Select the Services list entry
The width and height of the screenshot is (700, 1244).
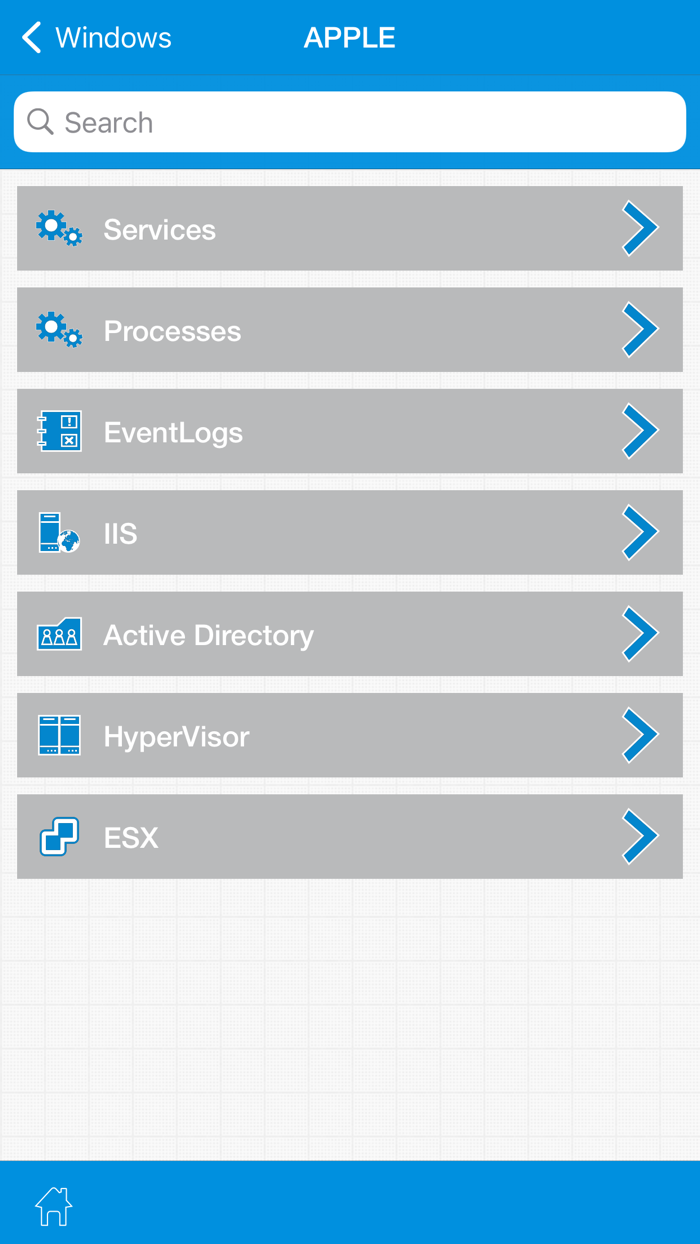tap(350, 228)
